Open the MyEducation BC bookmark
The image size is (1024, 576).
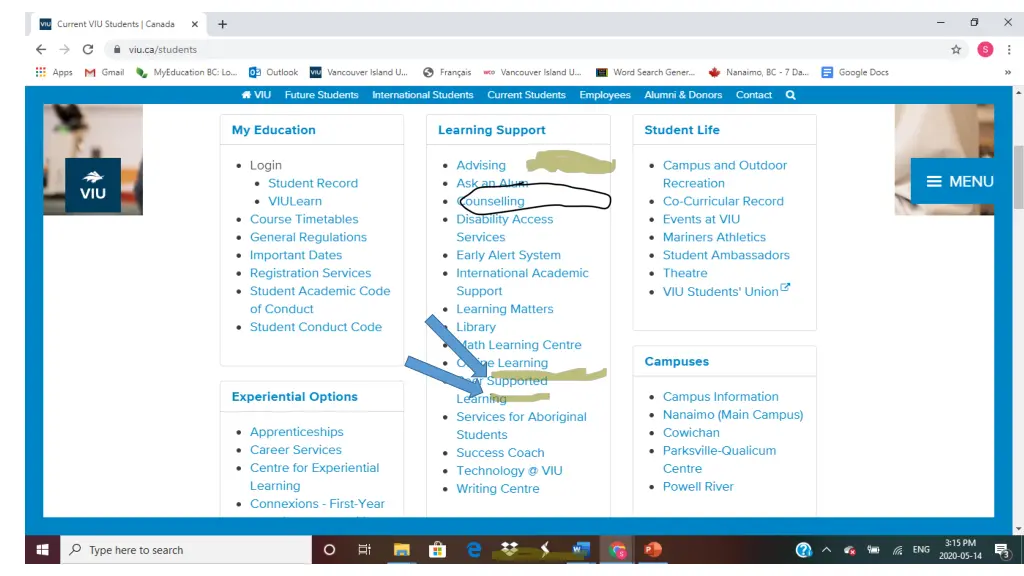(187, 72)
